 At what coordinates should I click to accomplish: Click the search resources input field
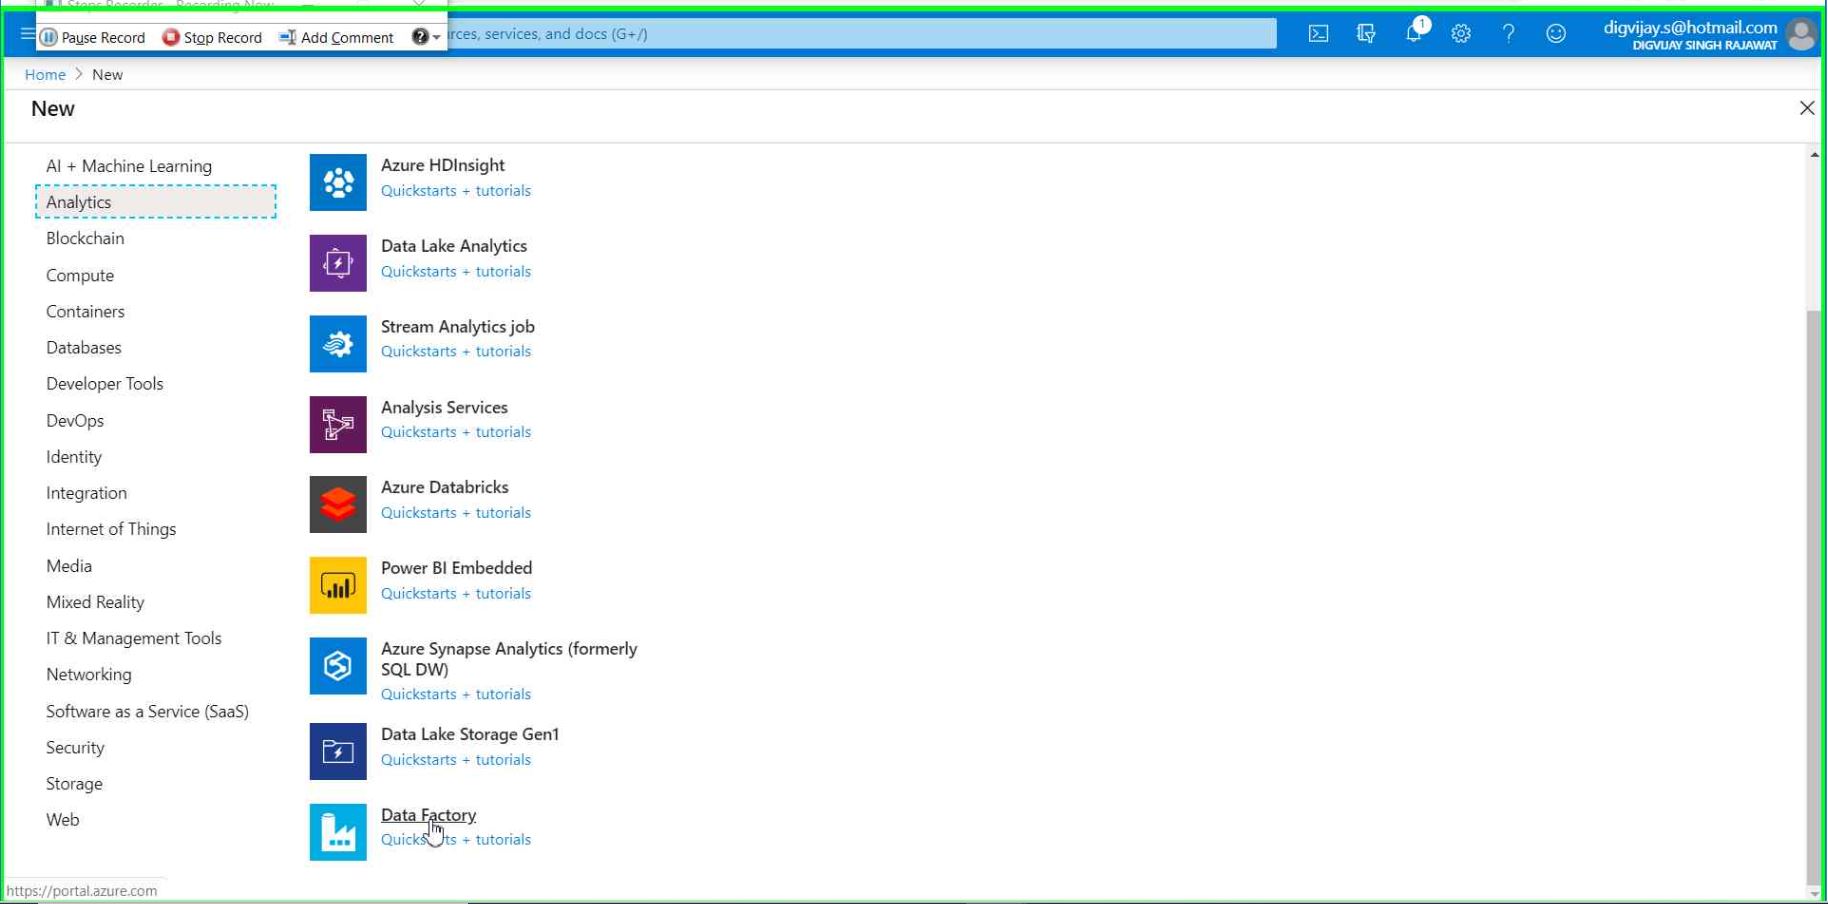(x=861, y=34)
